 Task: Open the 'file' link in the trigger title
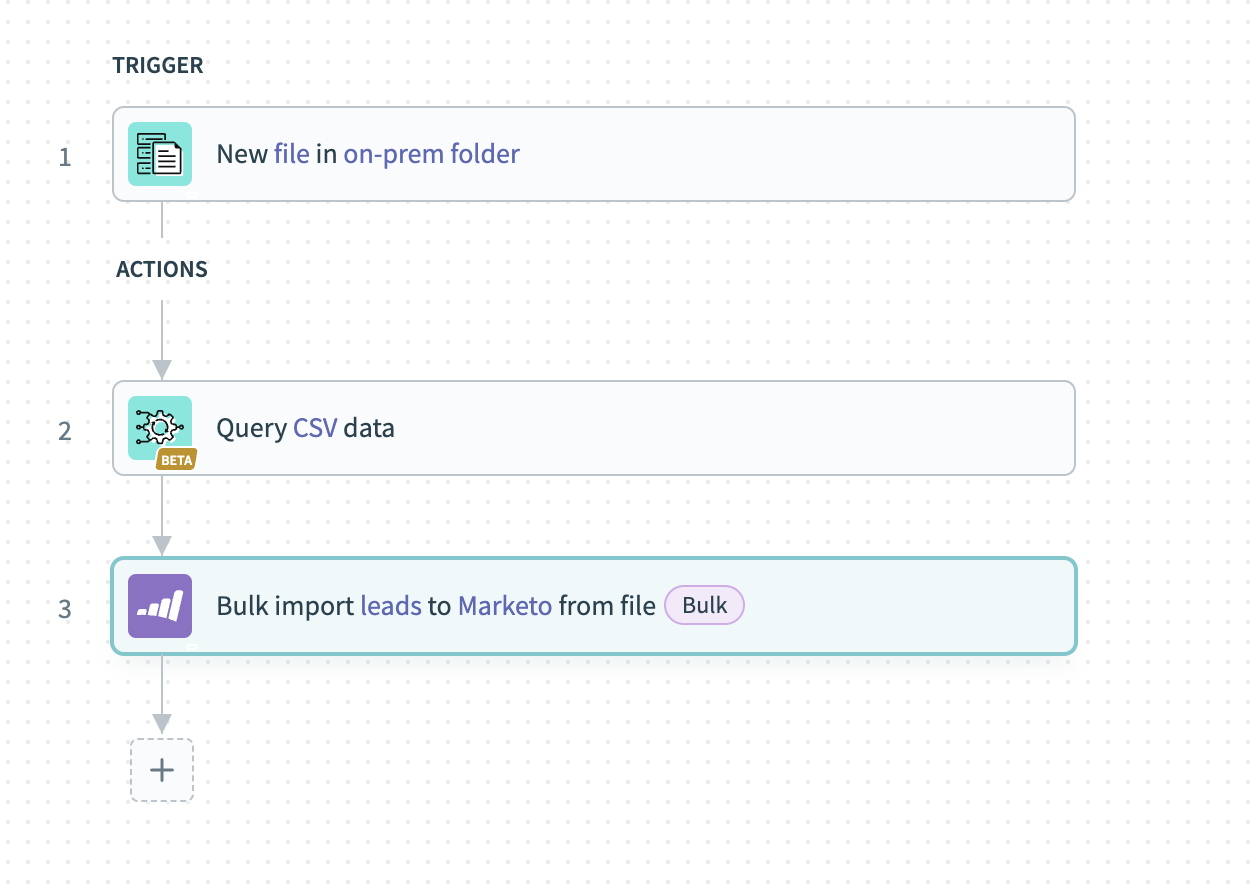pyautogui.click(x=291, y=153)
